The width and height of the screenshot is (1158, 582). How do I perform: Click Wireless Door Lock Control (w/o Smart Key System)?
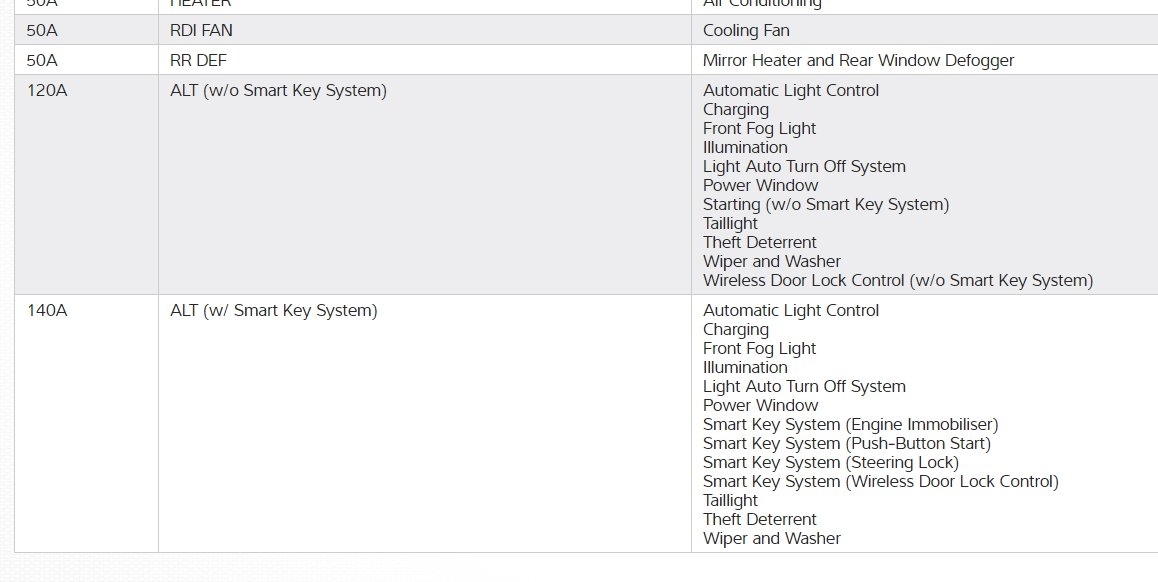pyautogui.click(x=898, y=280)
